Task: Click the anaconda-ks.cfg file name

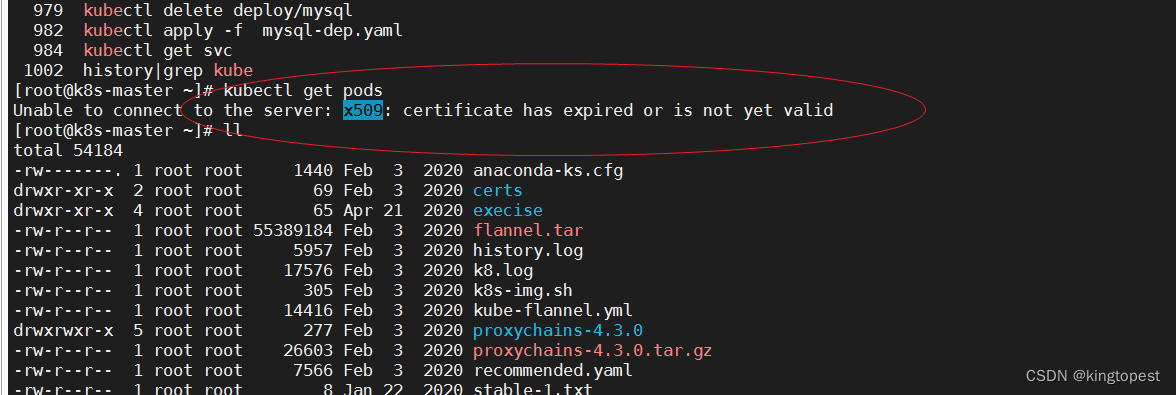Action: pyautogui.click(x=548, y=170)
